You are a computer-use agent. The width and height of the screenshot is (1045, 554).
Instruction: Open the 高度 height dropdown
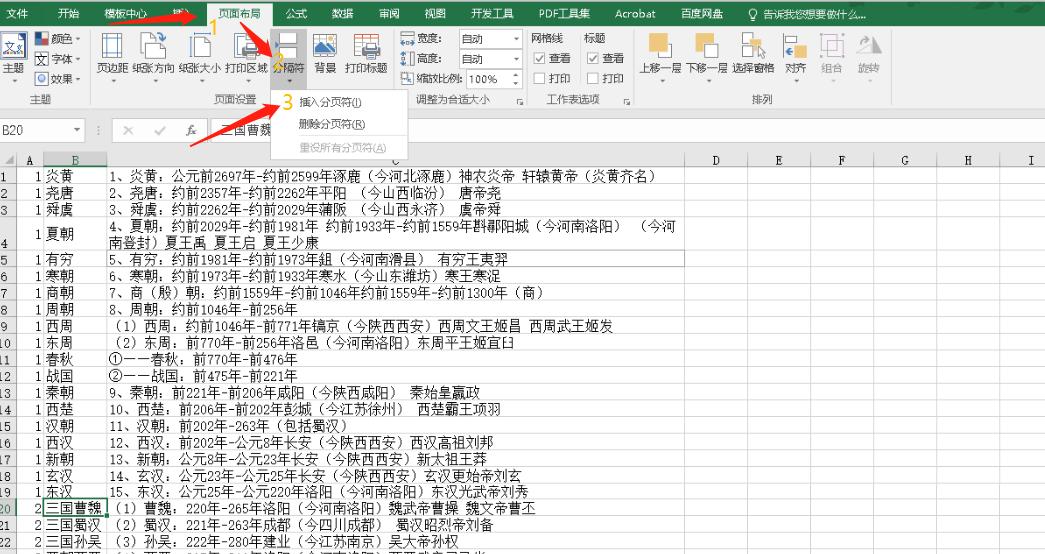[517, 59]
